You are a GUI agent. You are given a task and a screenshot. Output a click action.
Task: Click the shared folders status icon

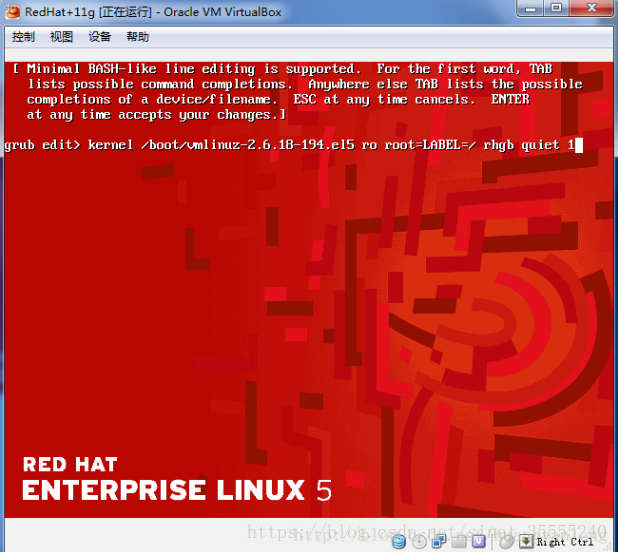459,542
